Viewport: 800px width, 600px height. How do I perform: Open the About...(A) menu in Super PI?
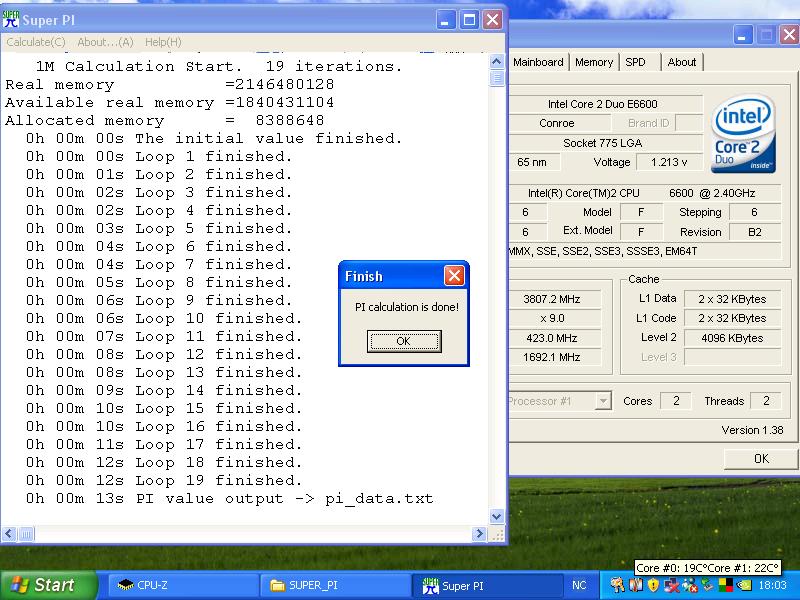point(105,42)
